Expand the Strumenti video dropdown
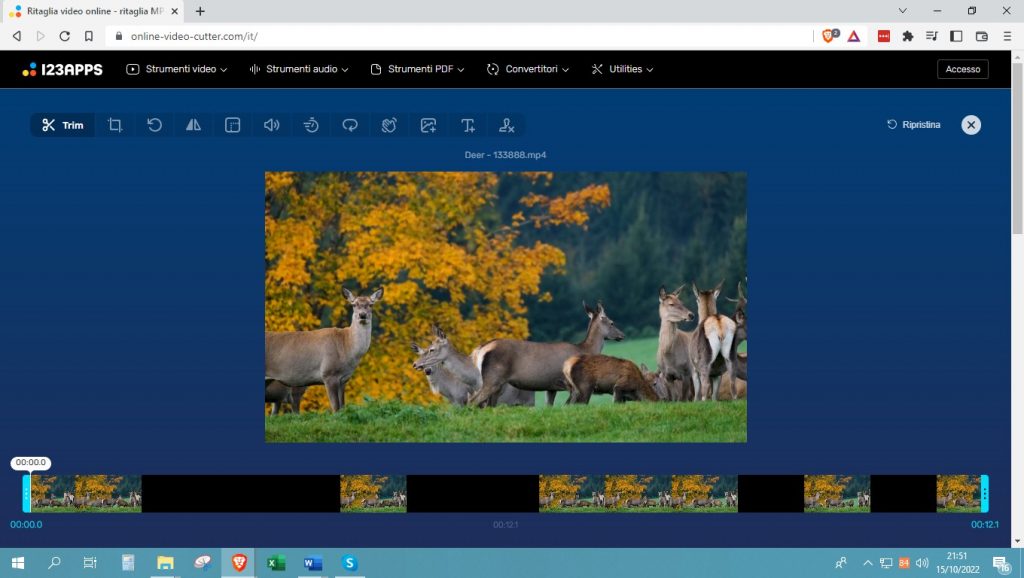 tap(177, 69)
